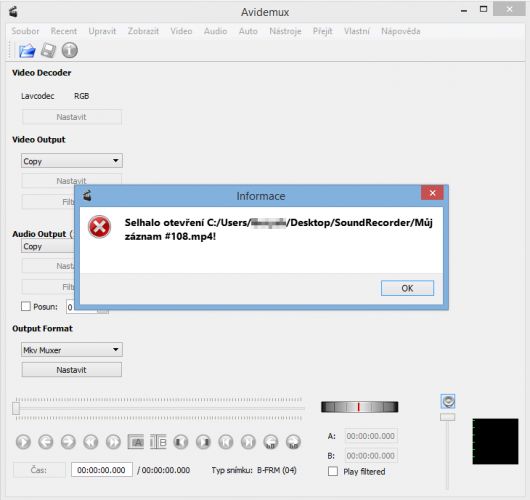Toggle the Play filtered checkbox

click(333, 471)
